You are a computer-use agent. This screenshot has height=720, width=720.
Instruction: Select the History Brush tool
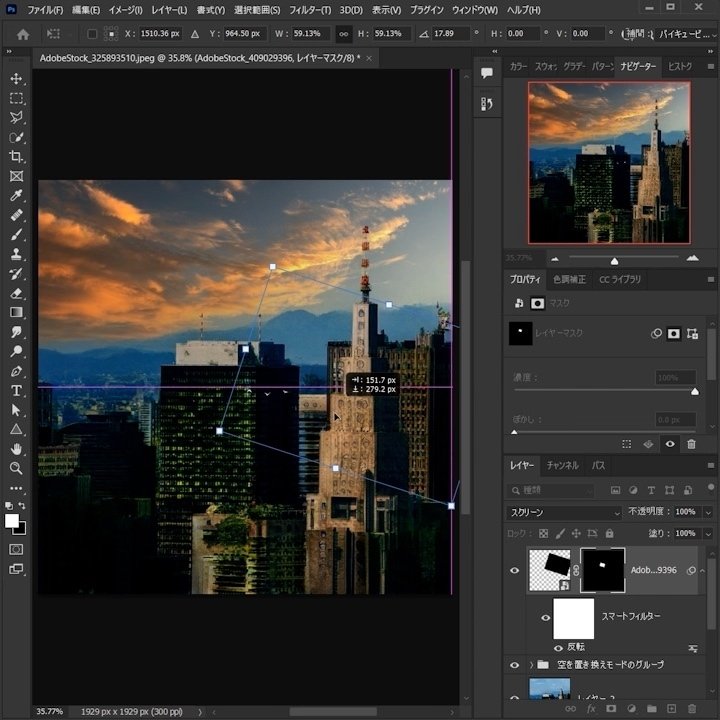point(16,274)
